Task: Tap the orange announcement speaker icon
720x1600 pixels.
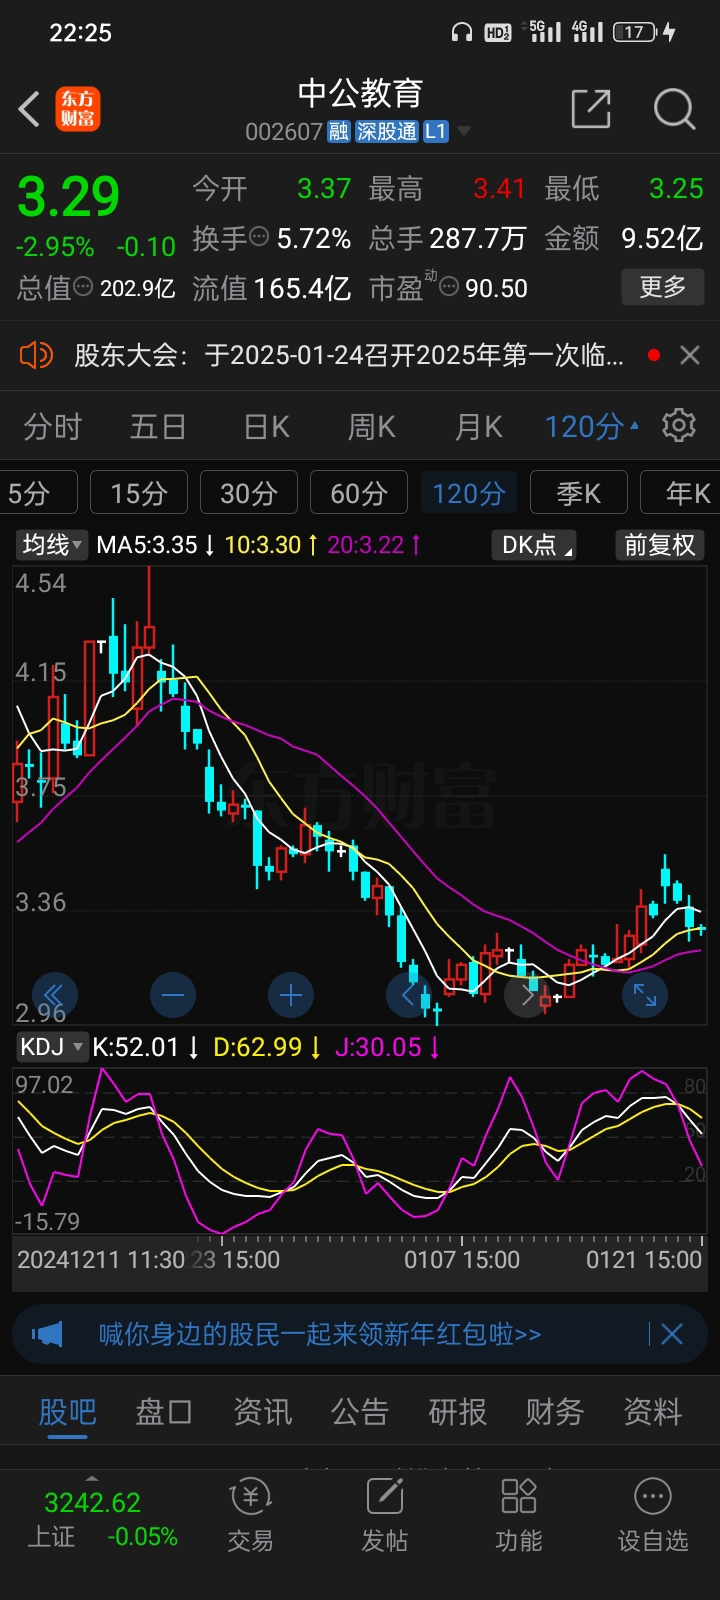Action: 36,355
